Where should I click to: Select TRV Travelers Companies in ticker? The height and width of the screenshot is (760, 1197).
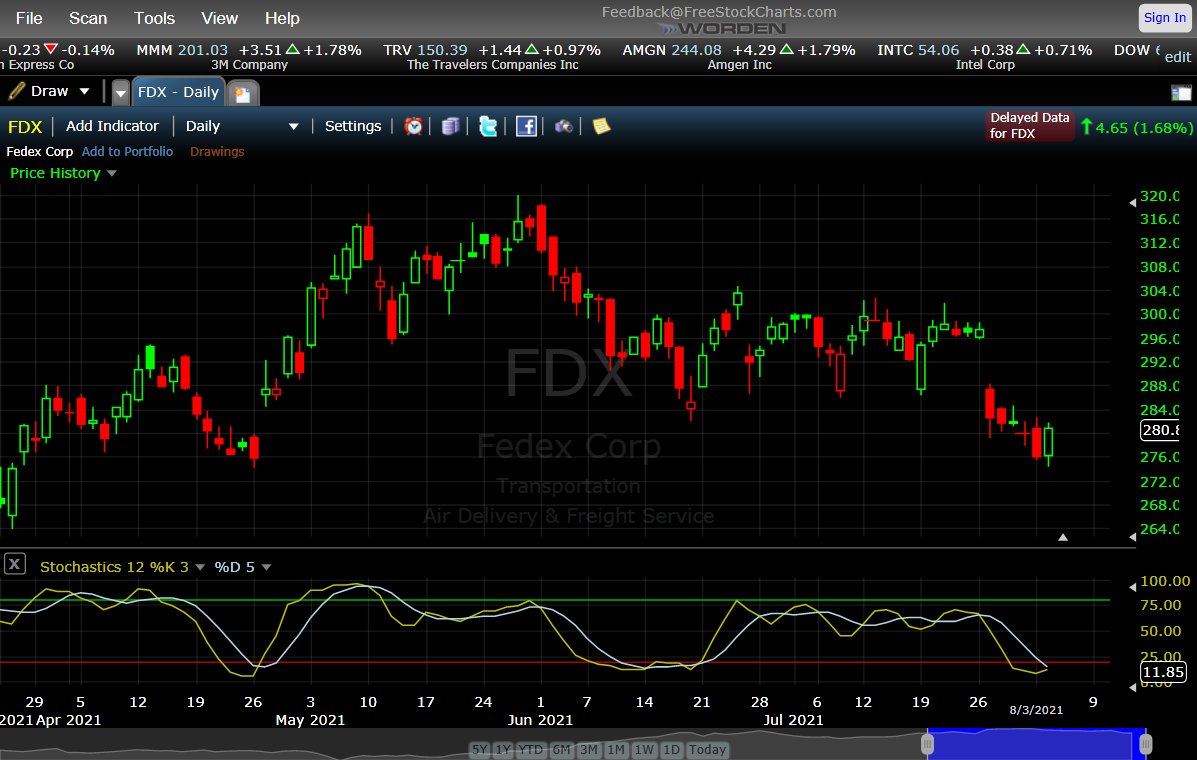492,57
